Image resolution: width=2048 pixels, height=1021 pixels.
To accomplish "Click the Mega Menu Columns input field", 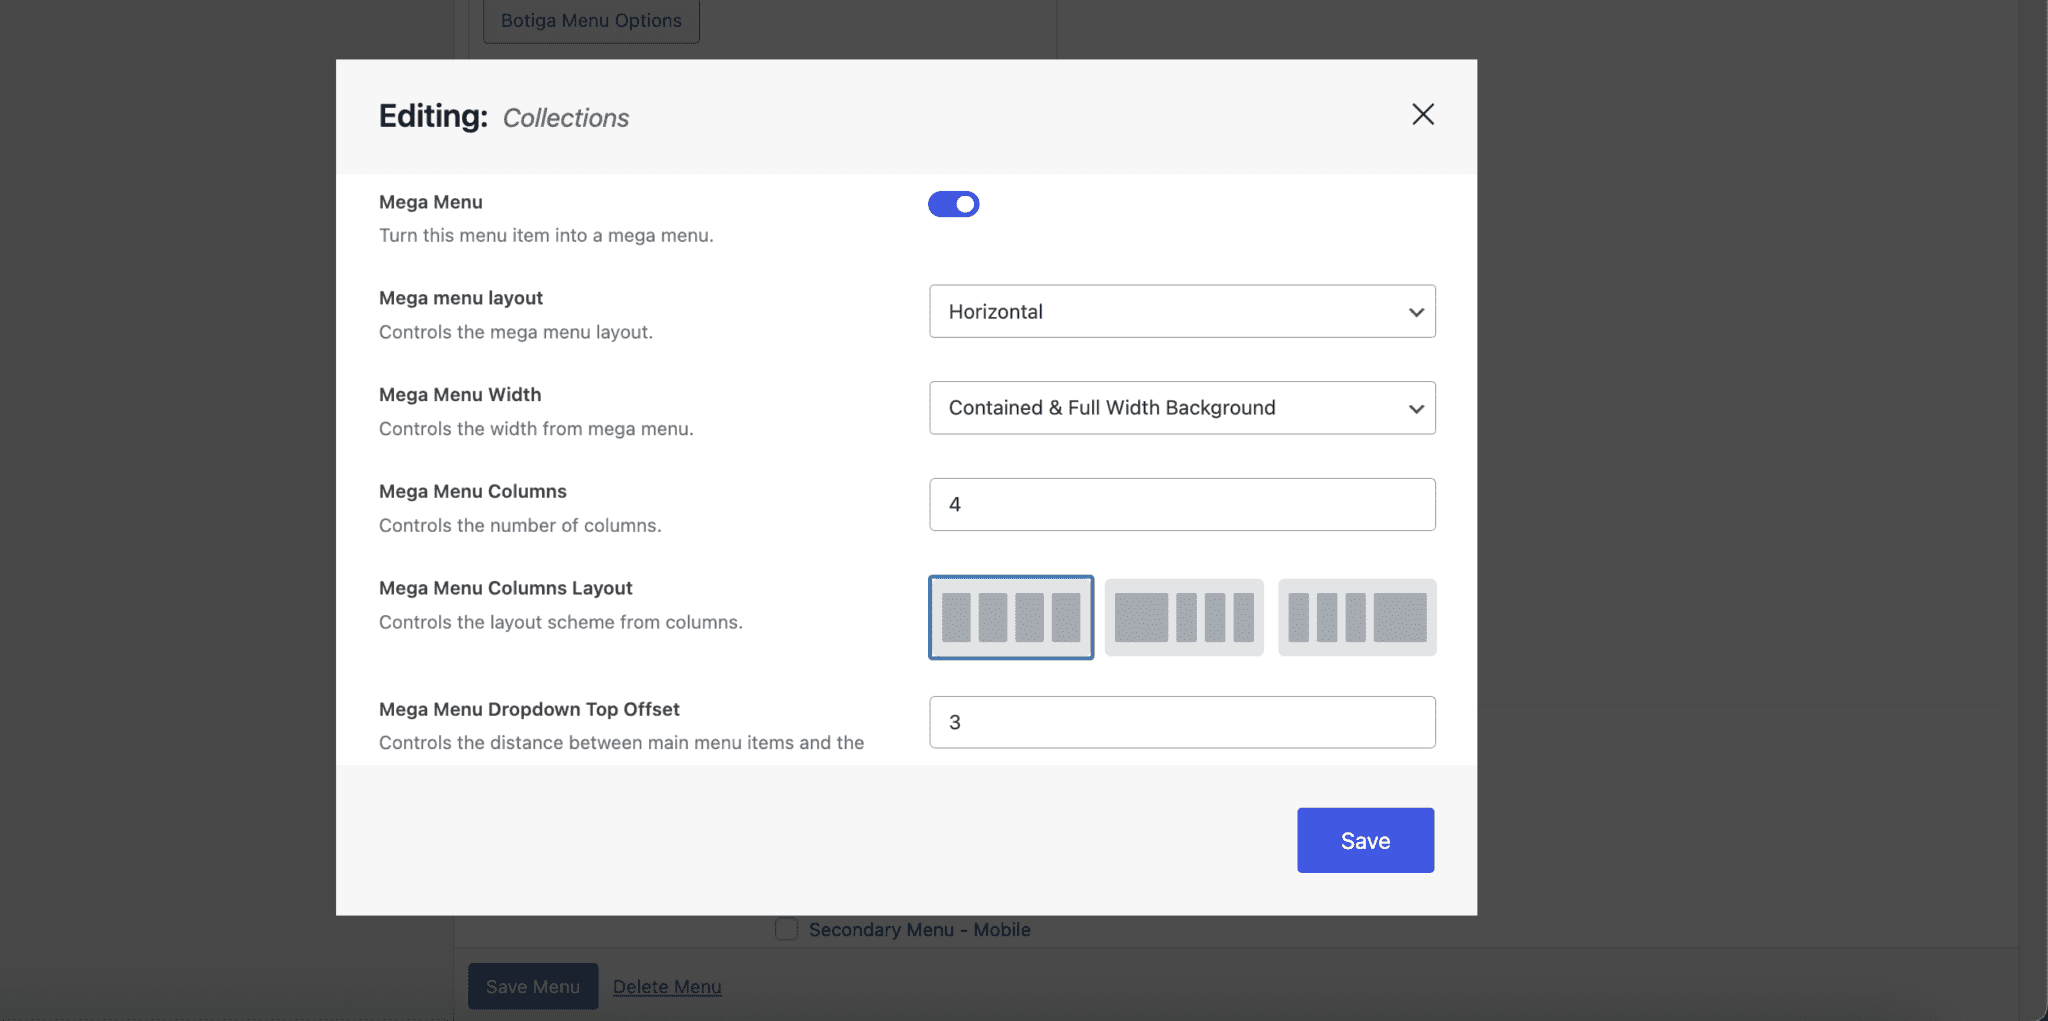I will [x=1182, y=504].
